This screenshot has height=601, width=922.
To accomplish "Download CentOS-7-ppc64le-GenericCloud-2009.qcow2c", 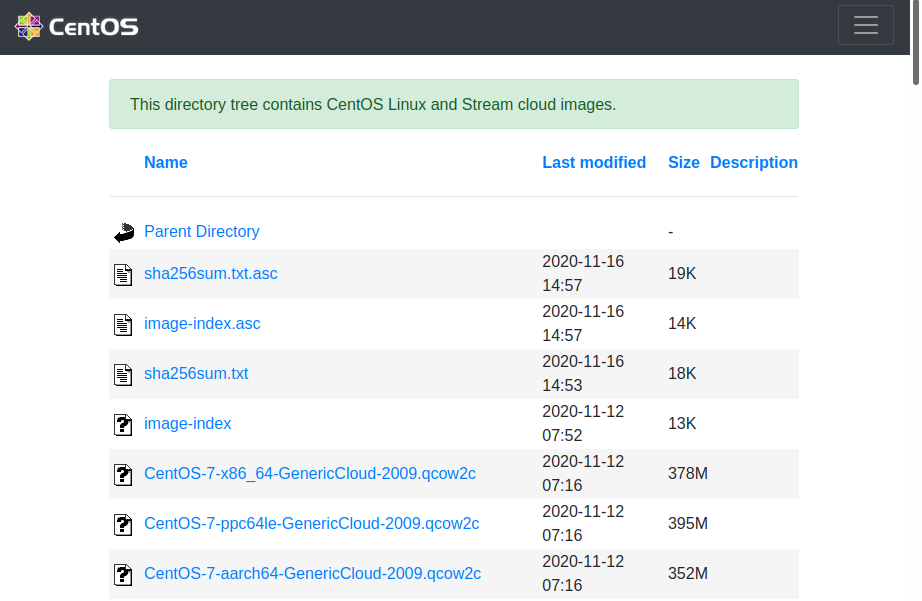I will [312, 523].
